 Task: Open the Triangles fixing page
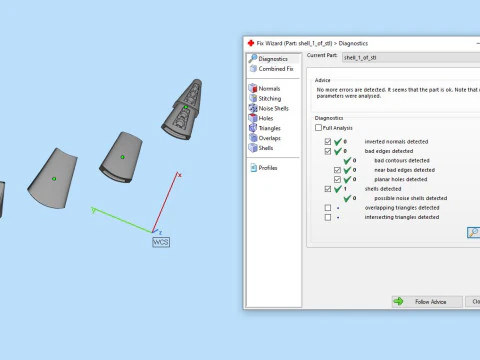[x=265, y=128]
